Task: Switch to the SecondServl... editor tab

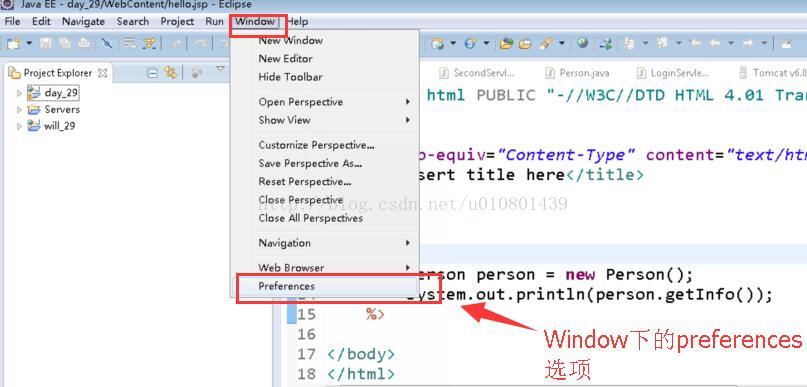Action: [x=477, y=73]
